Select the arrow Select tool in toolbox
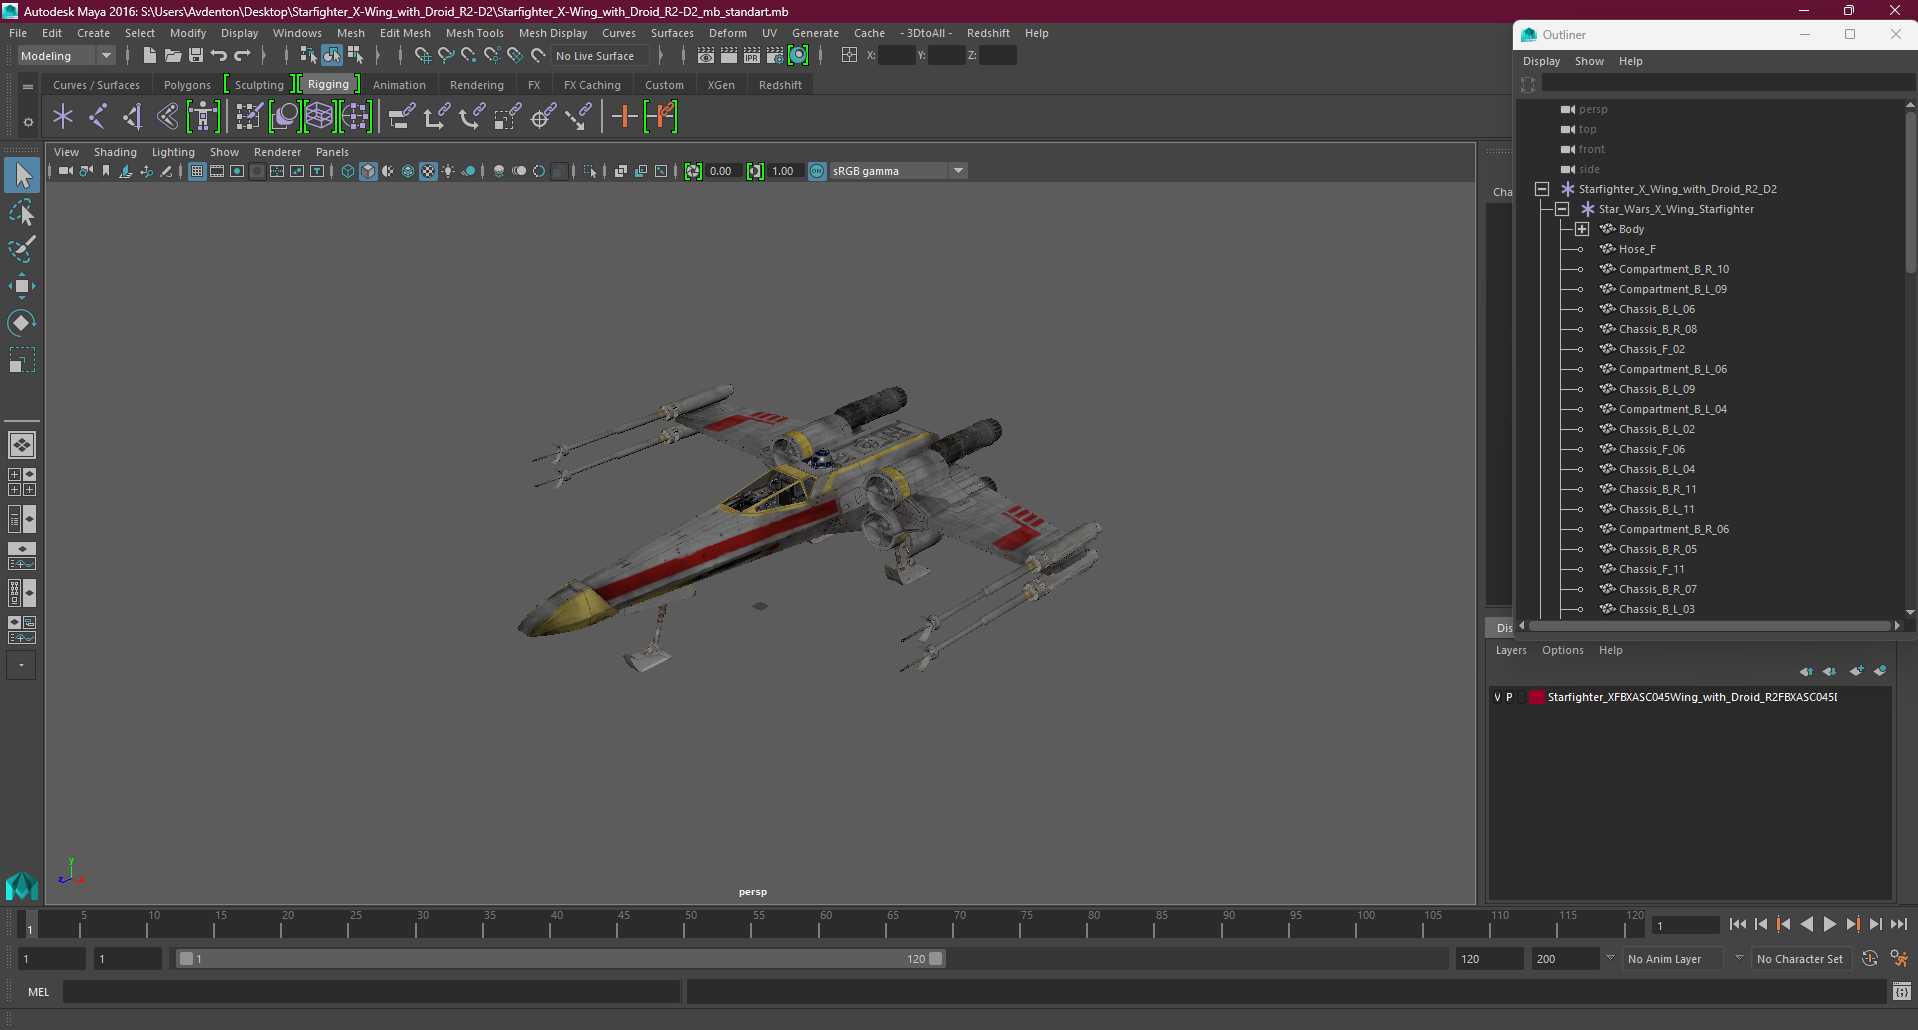This screenshot has width=1918, height=1030. [x=22, y=175]
